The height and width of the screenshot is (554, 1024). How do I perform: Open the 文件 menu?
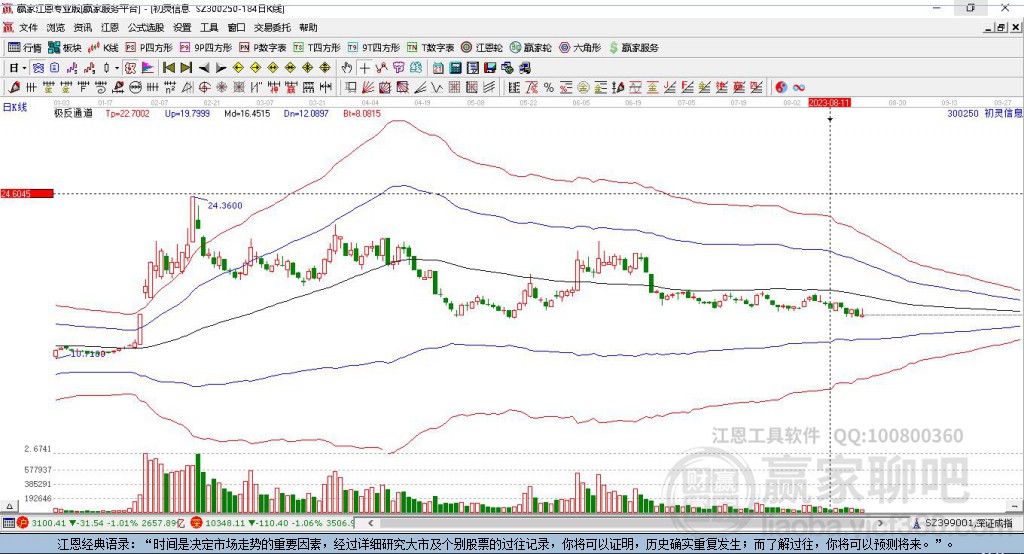tap(28, 27)
